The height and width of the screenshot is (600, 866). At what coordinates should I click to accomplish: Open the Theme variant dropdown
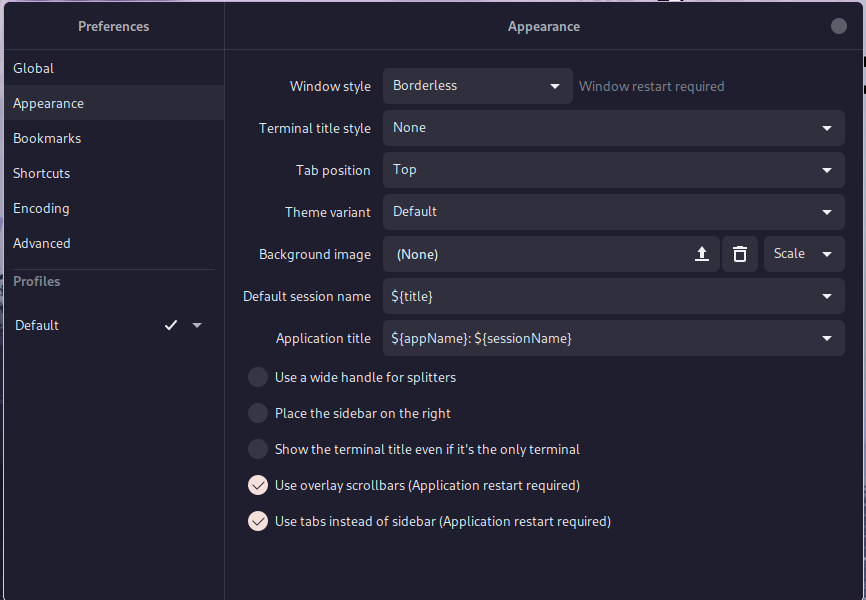(x=614, y=212)
